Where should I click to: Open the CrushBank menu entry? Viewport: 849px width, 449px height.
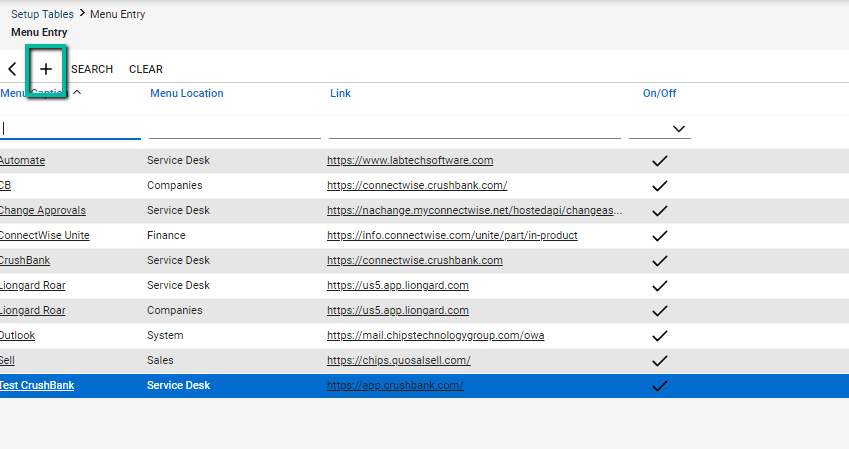pos(25,260)
